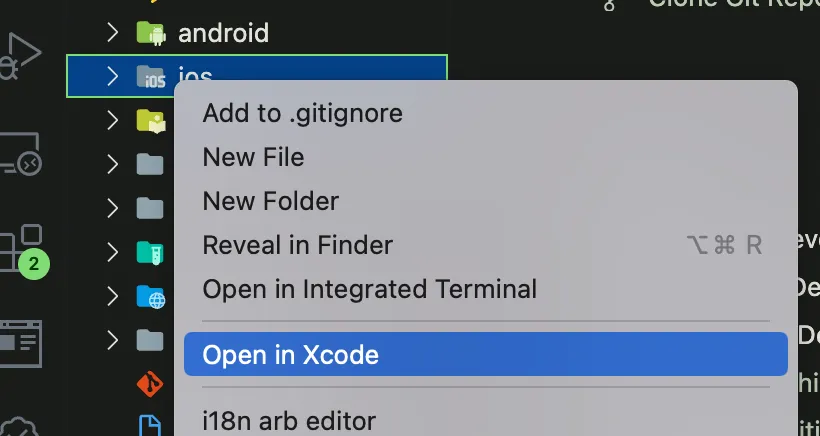Click the ios folder icon
Image resolution: width=820 pixels, height=436 pixels.
click(151, 77)
